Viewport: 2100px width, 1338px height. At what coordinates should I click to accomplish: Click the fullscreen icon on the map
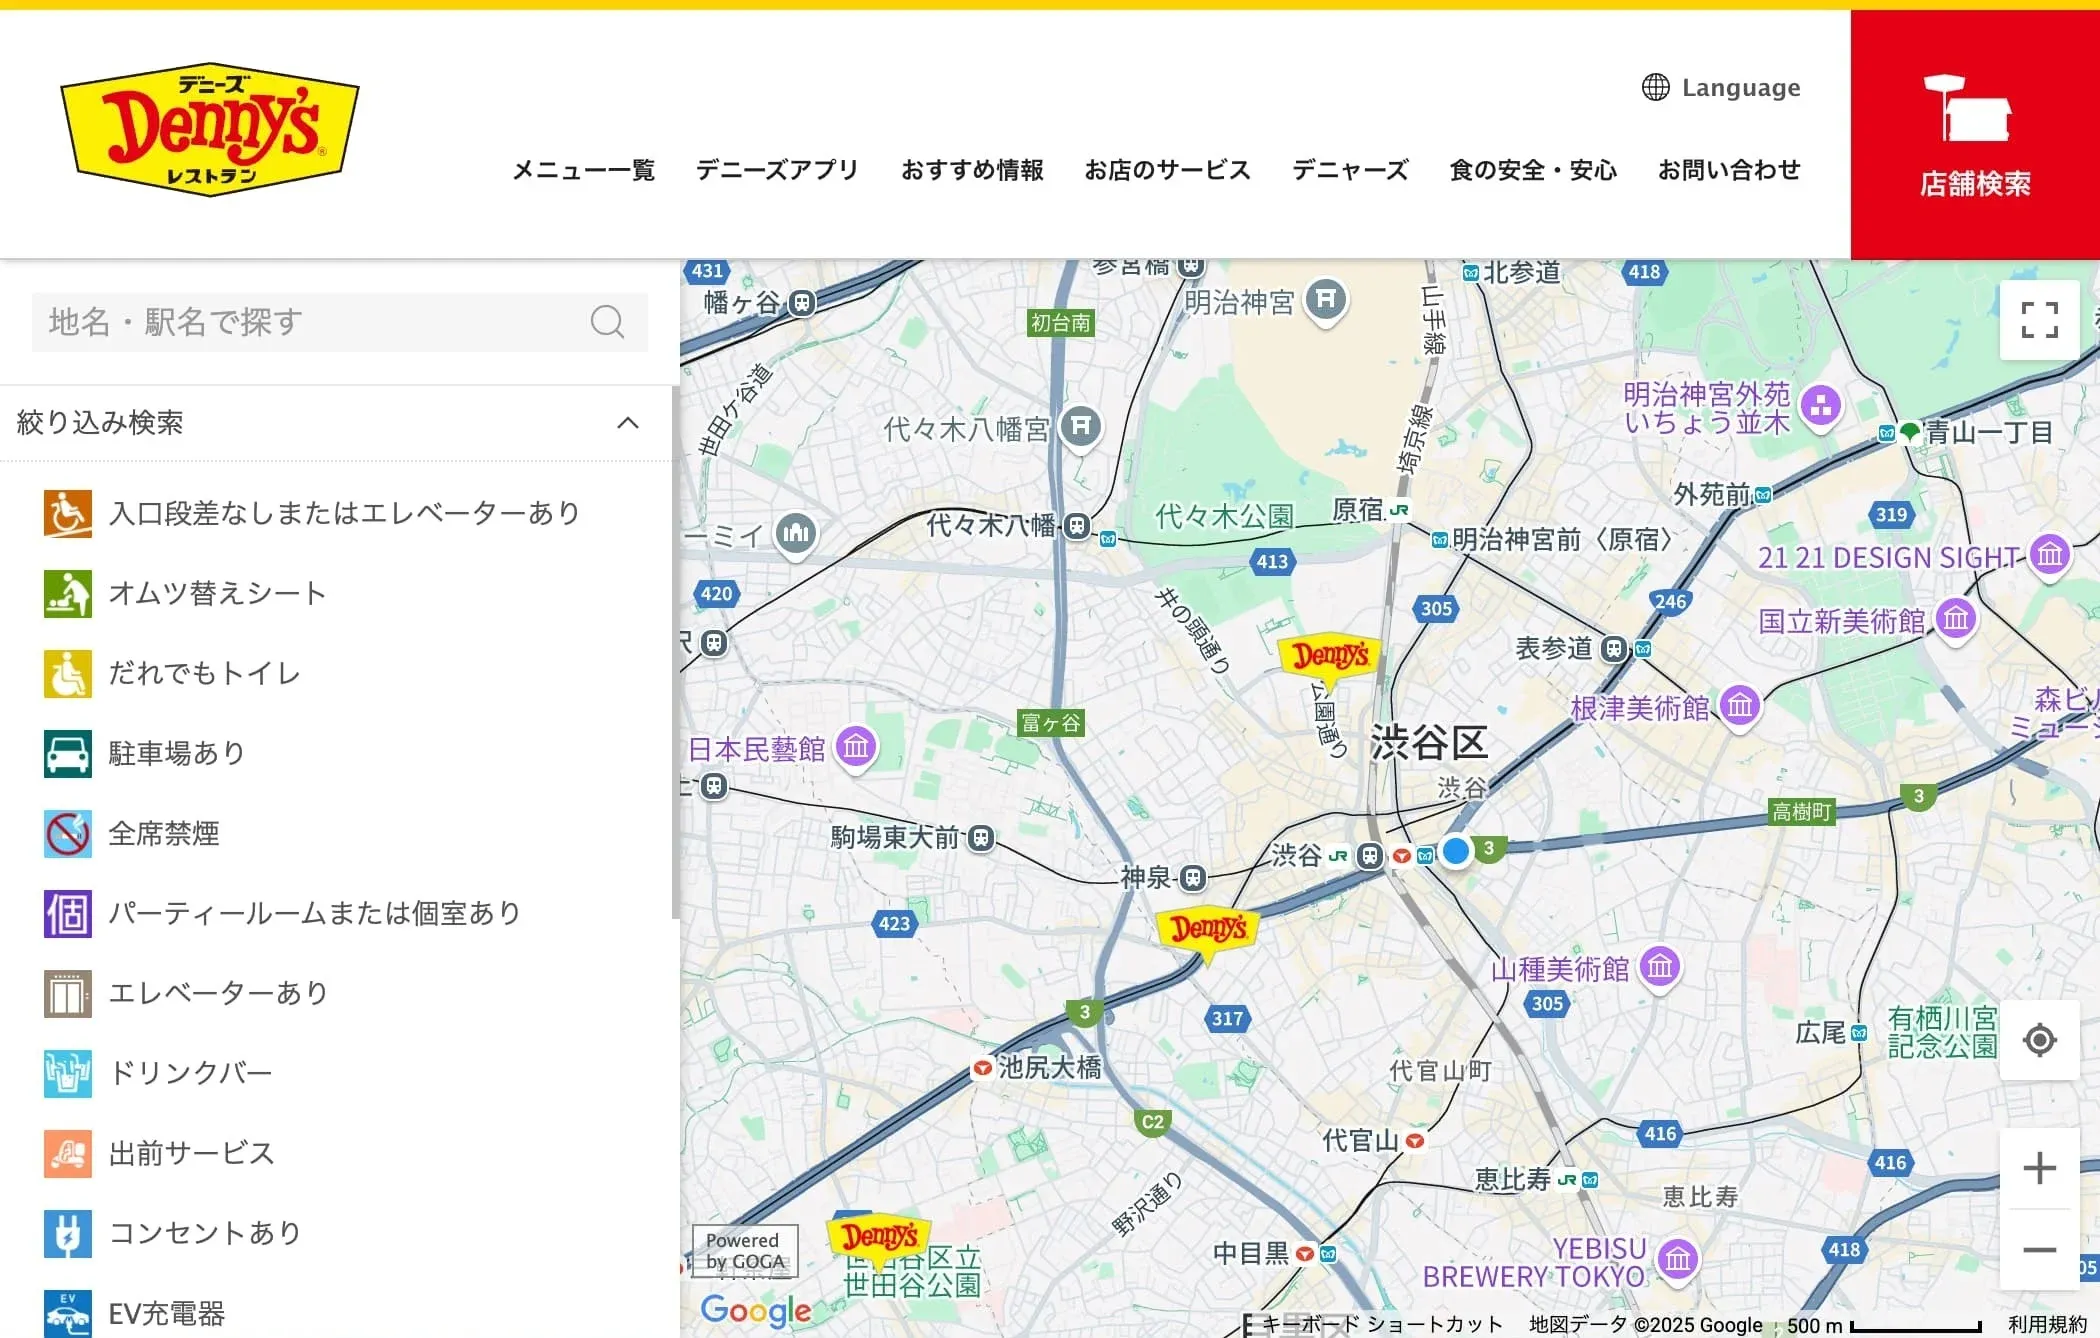click(2039, 321)
